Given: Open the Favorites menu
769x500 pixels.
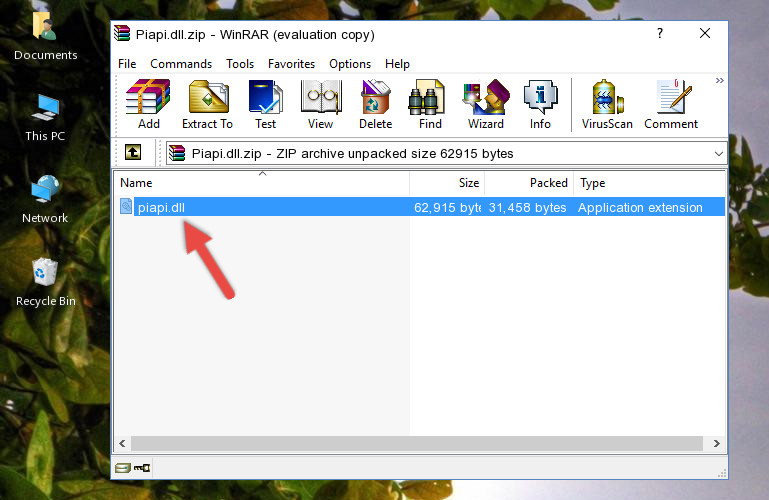Looking at the screenshot, I should [x=291, y=64].
